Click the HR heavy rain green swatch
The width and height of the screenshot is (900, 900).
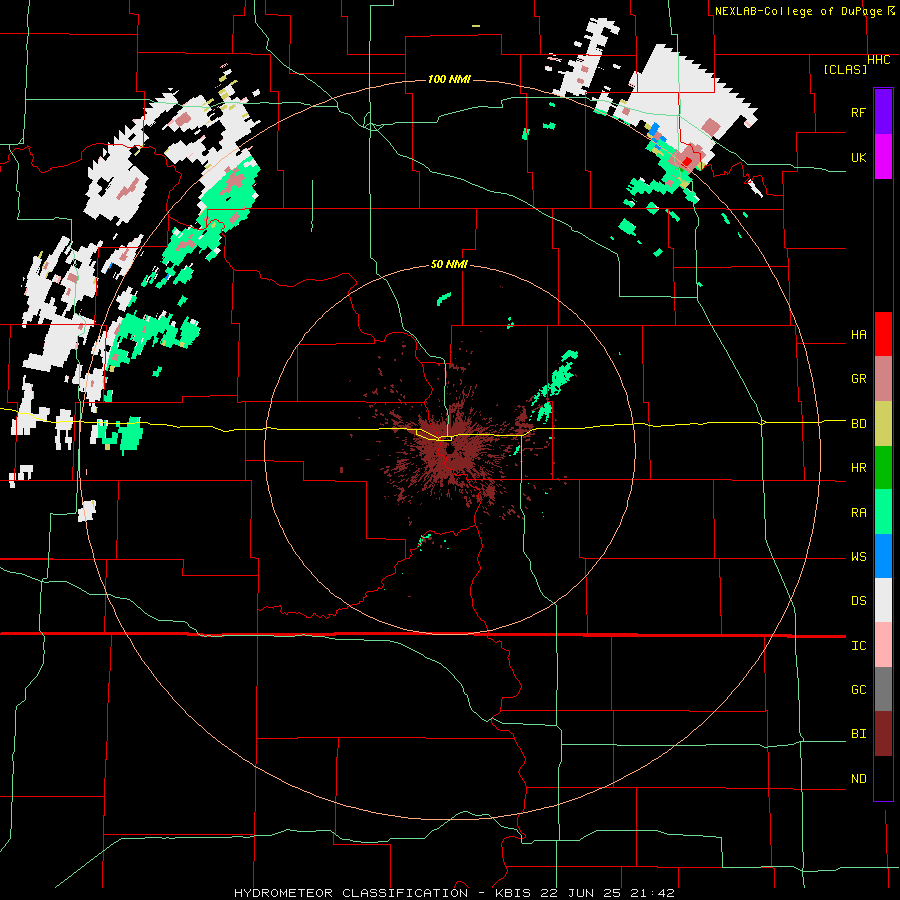[x=883, y=467]
